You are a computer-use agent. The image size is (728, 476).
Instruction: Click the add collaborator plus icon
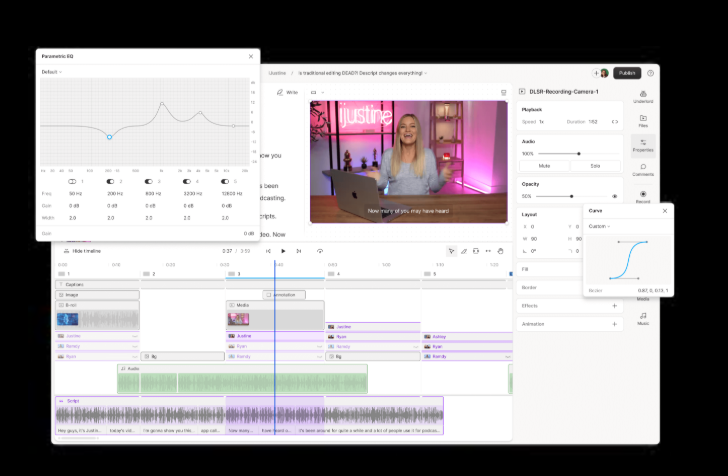[596, 73]
